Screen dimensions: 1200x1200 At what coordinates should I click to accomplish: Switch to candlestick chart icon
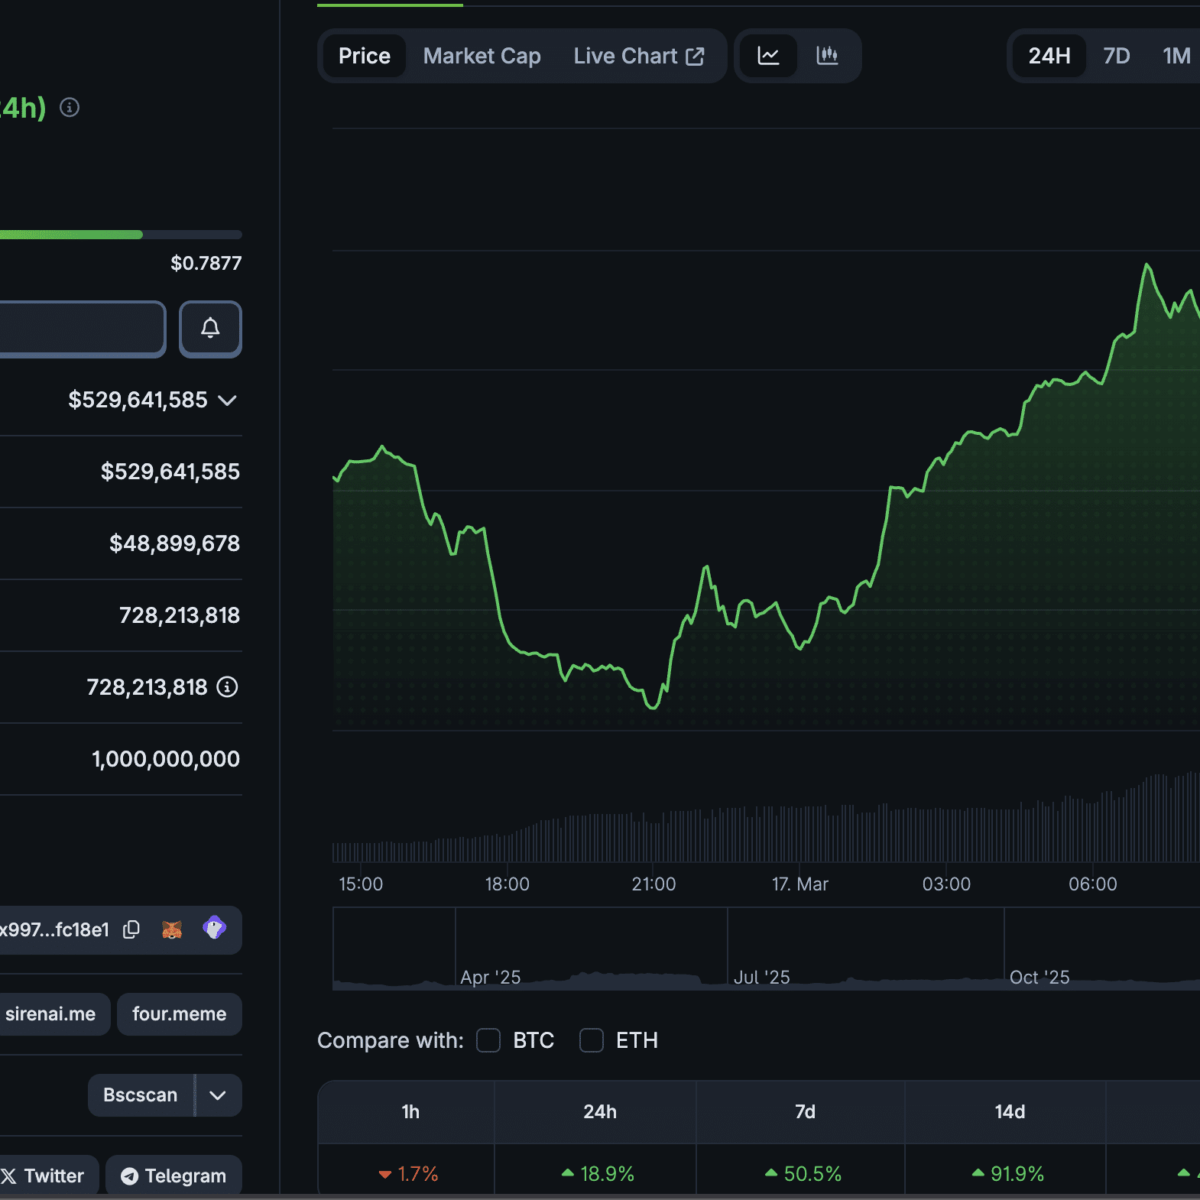click(827, 56)
